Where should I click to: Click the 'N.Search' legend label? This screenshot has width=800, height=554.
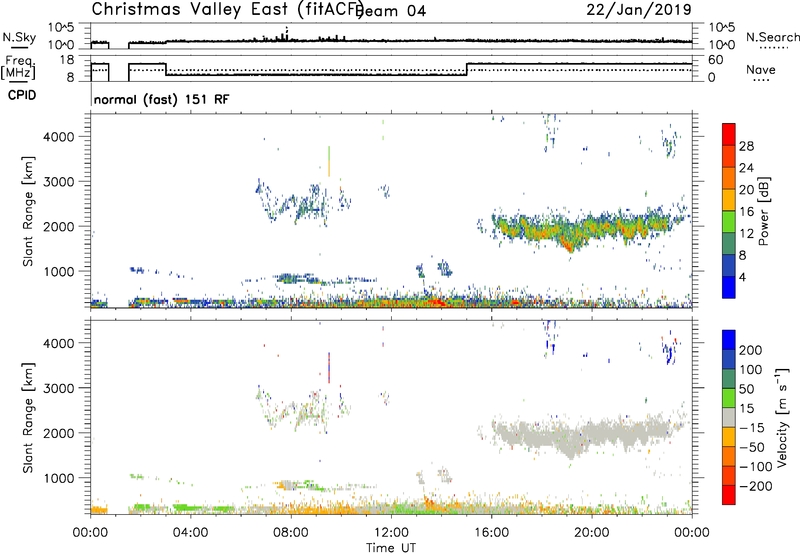tap(772, 37)
